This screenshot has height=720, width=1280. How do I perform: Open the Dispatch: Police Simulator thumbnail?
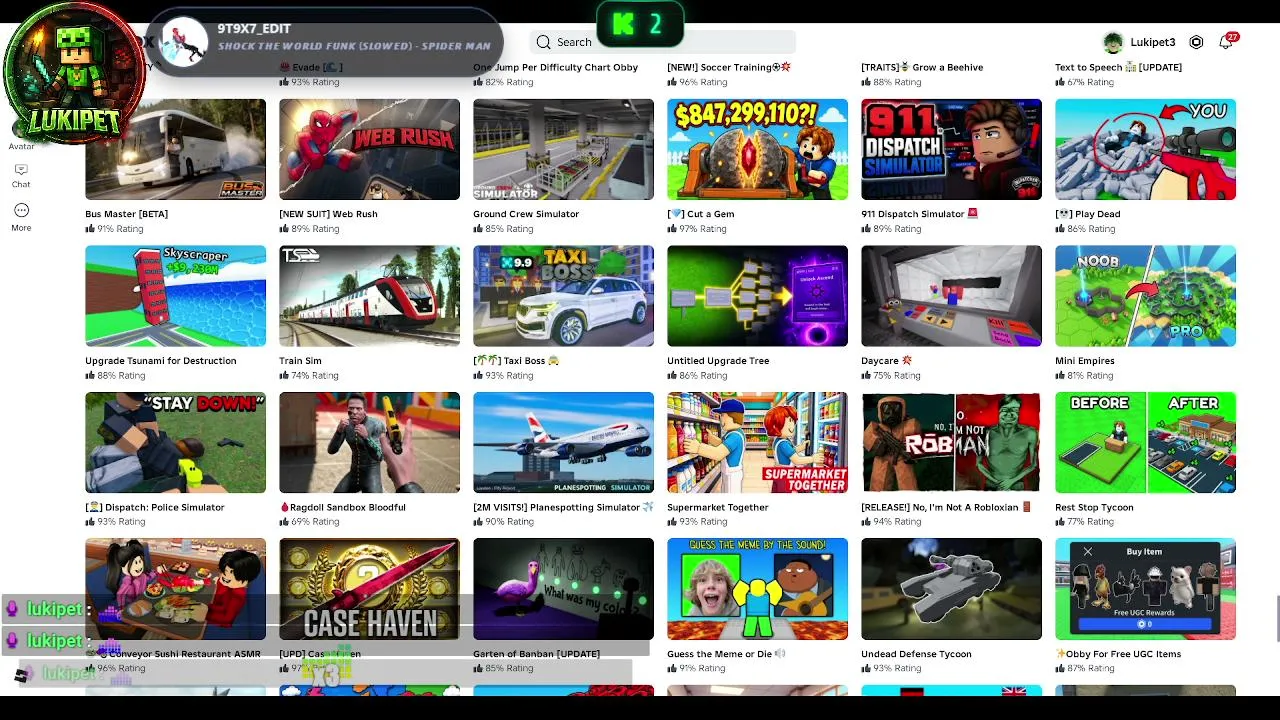176,443
